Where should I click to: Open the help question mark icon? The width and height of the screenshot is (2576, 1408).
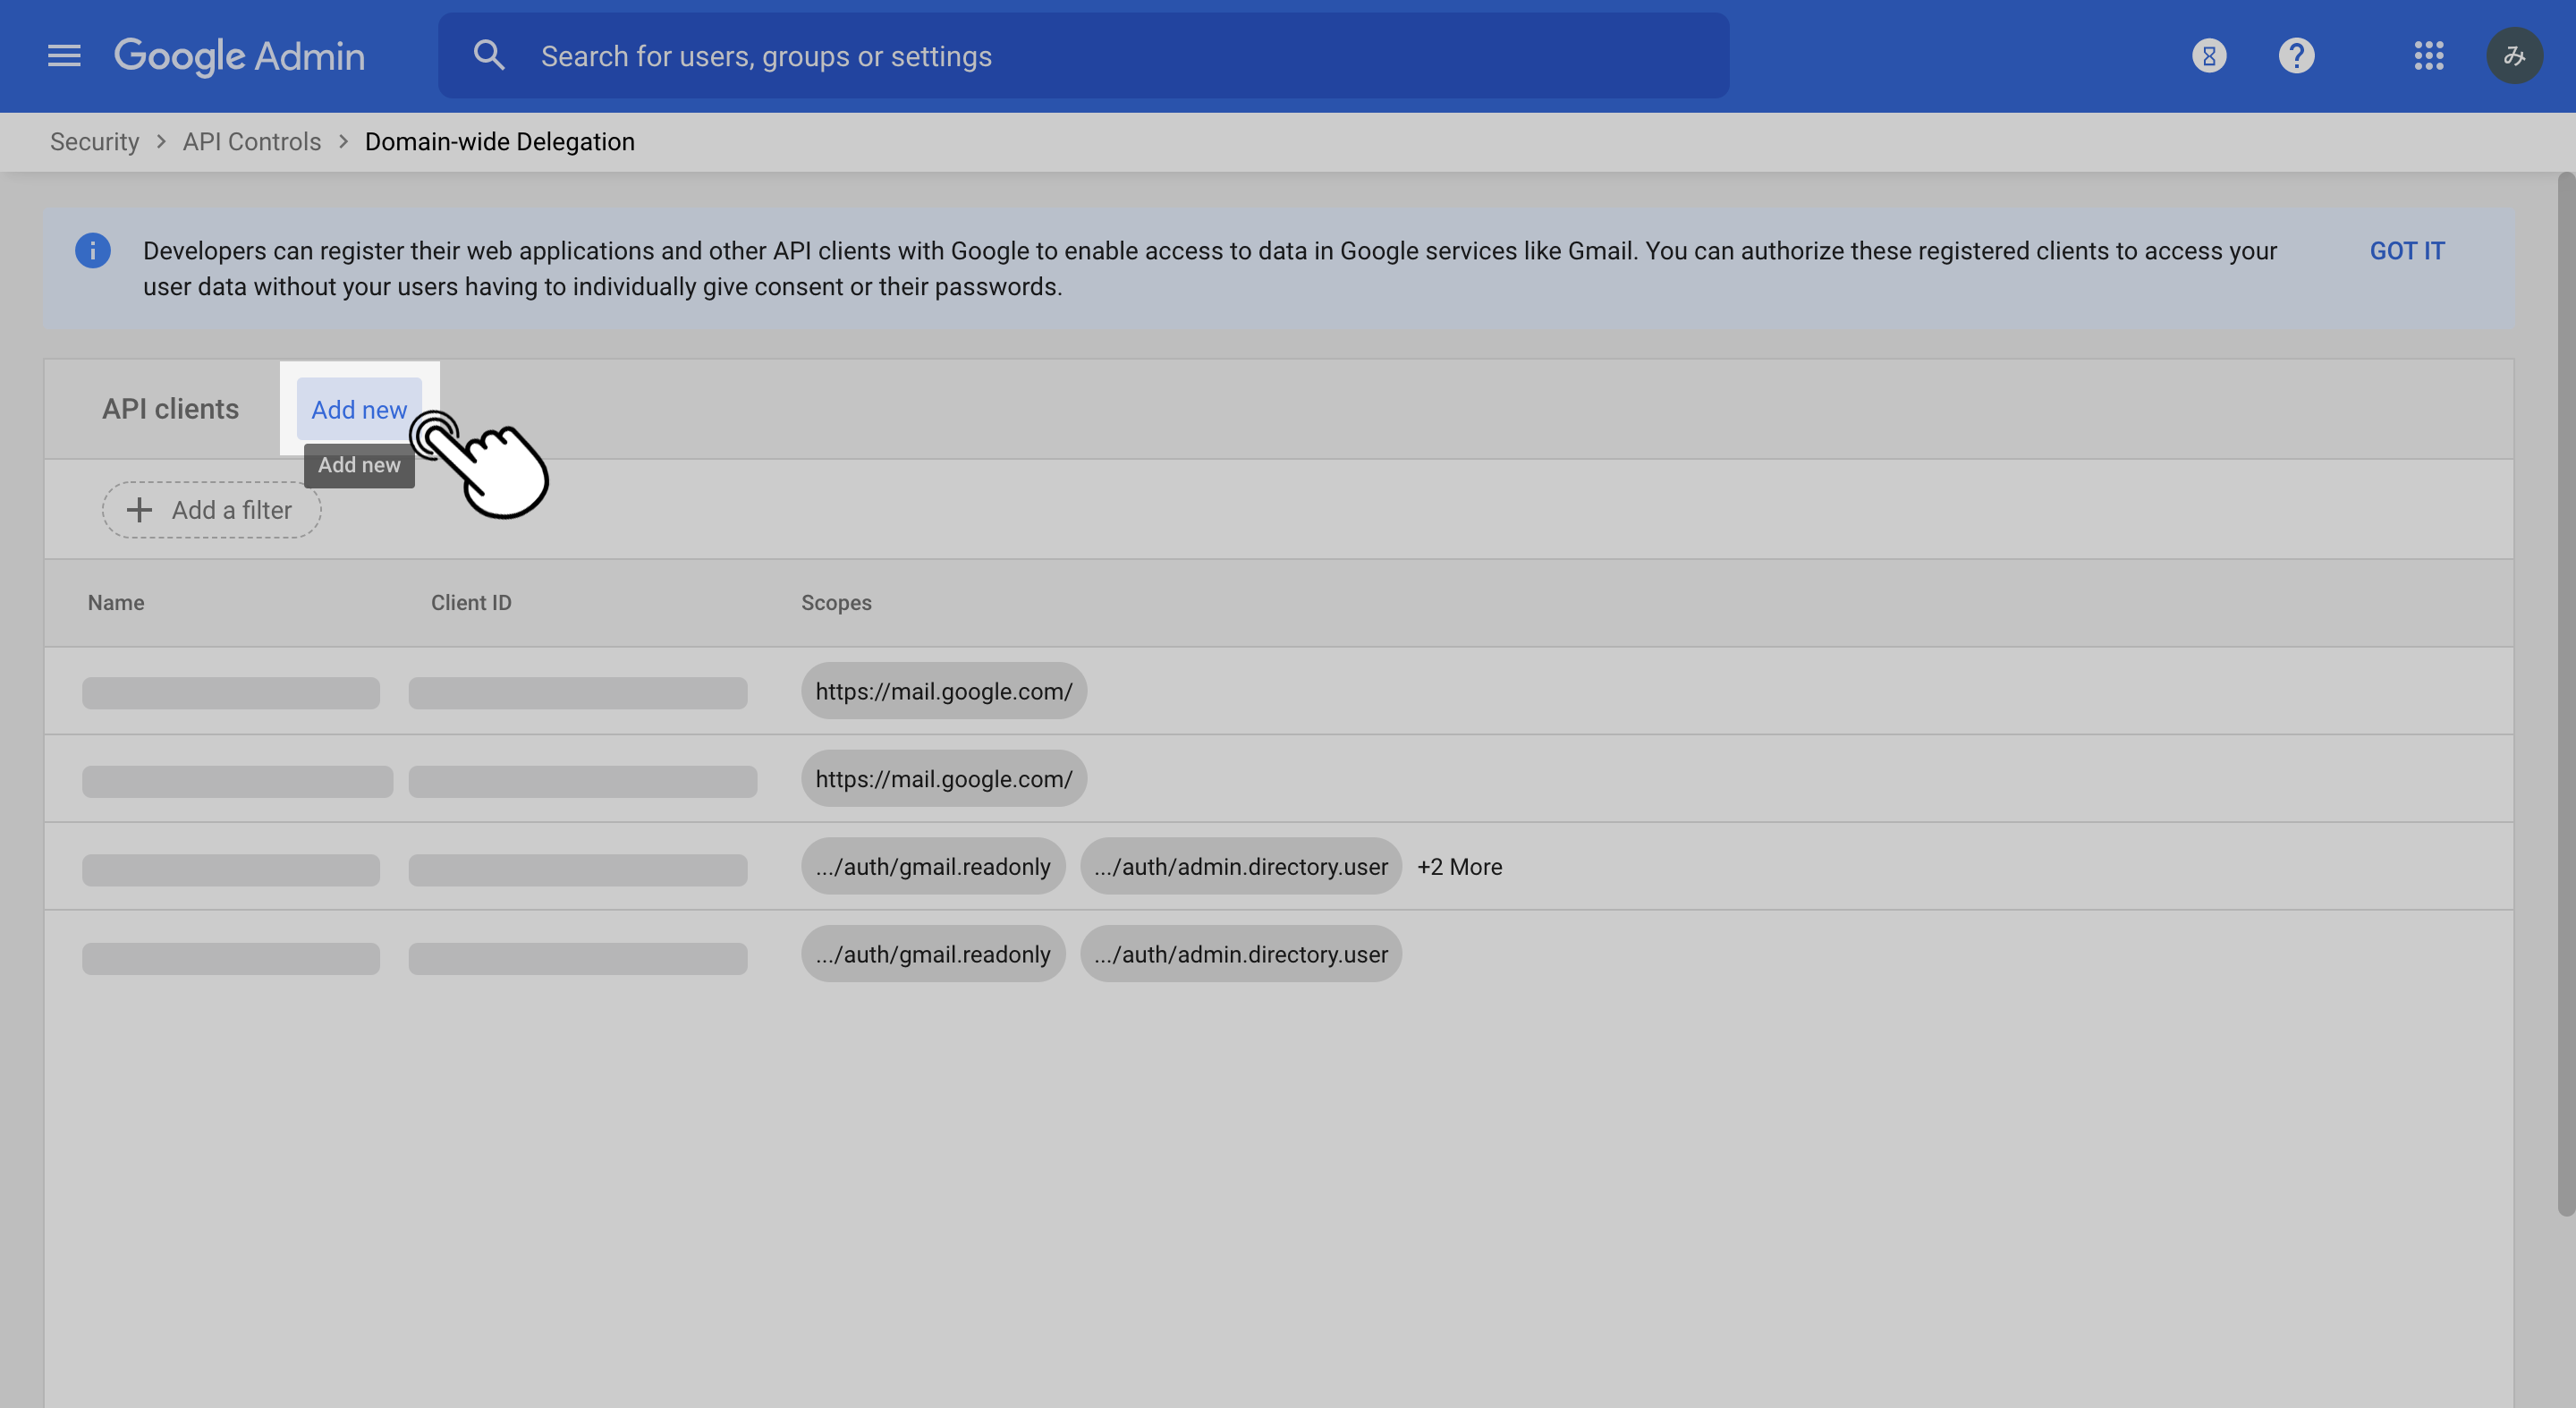pyautogui.click(x=2296, y=56)
